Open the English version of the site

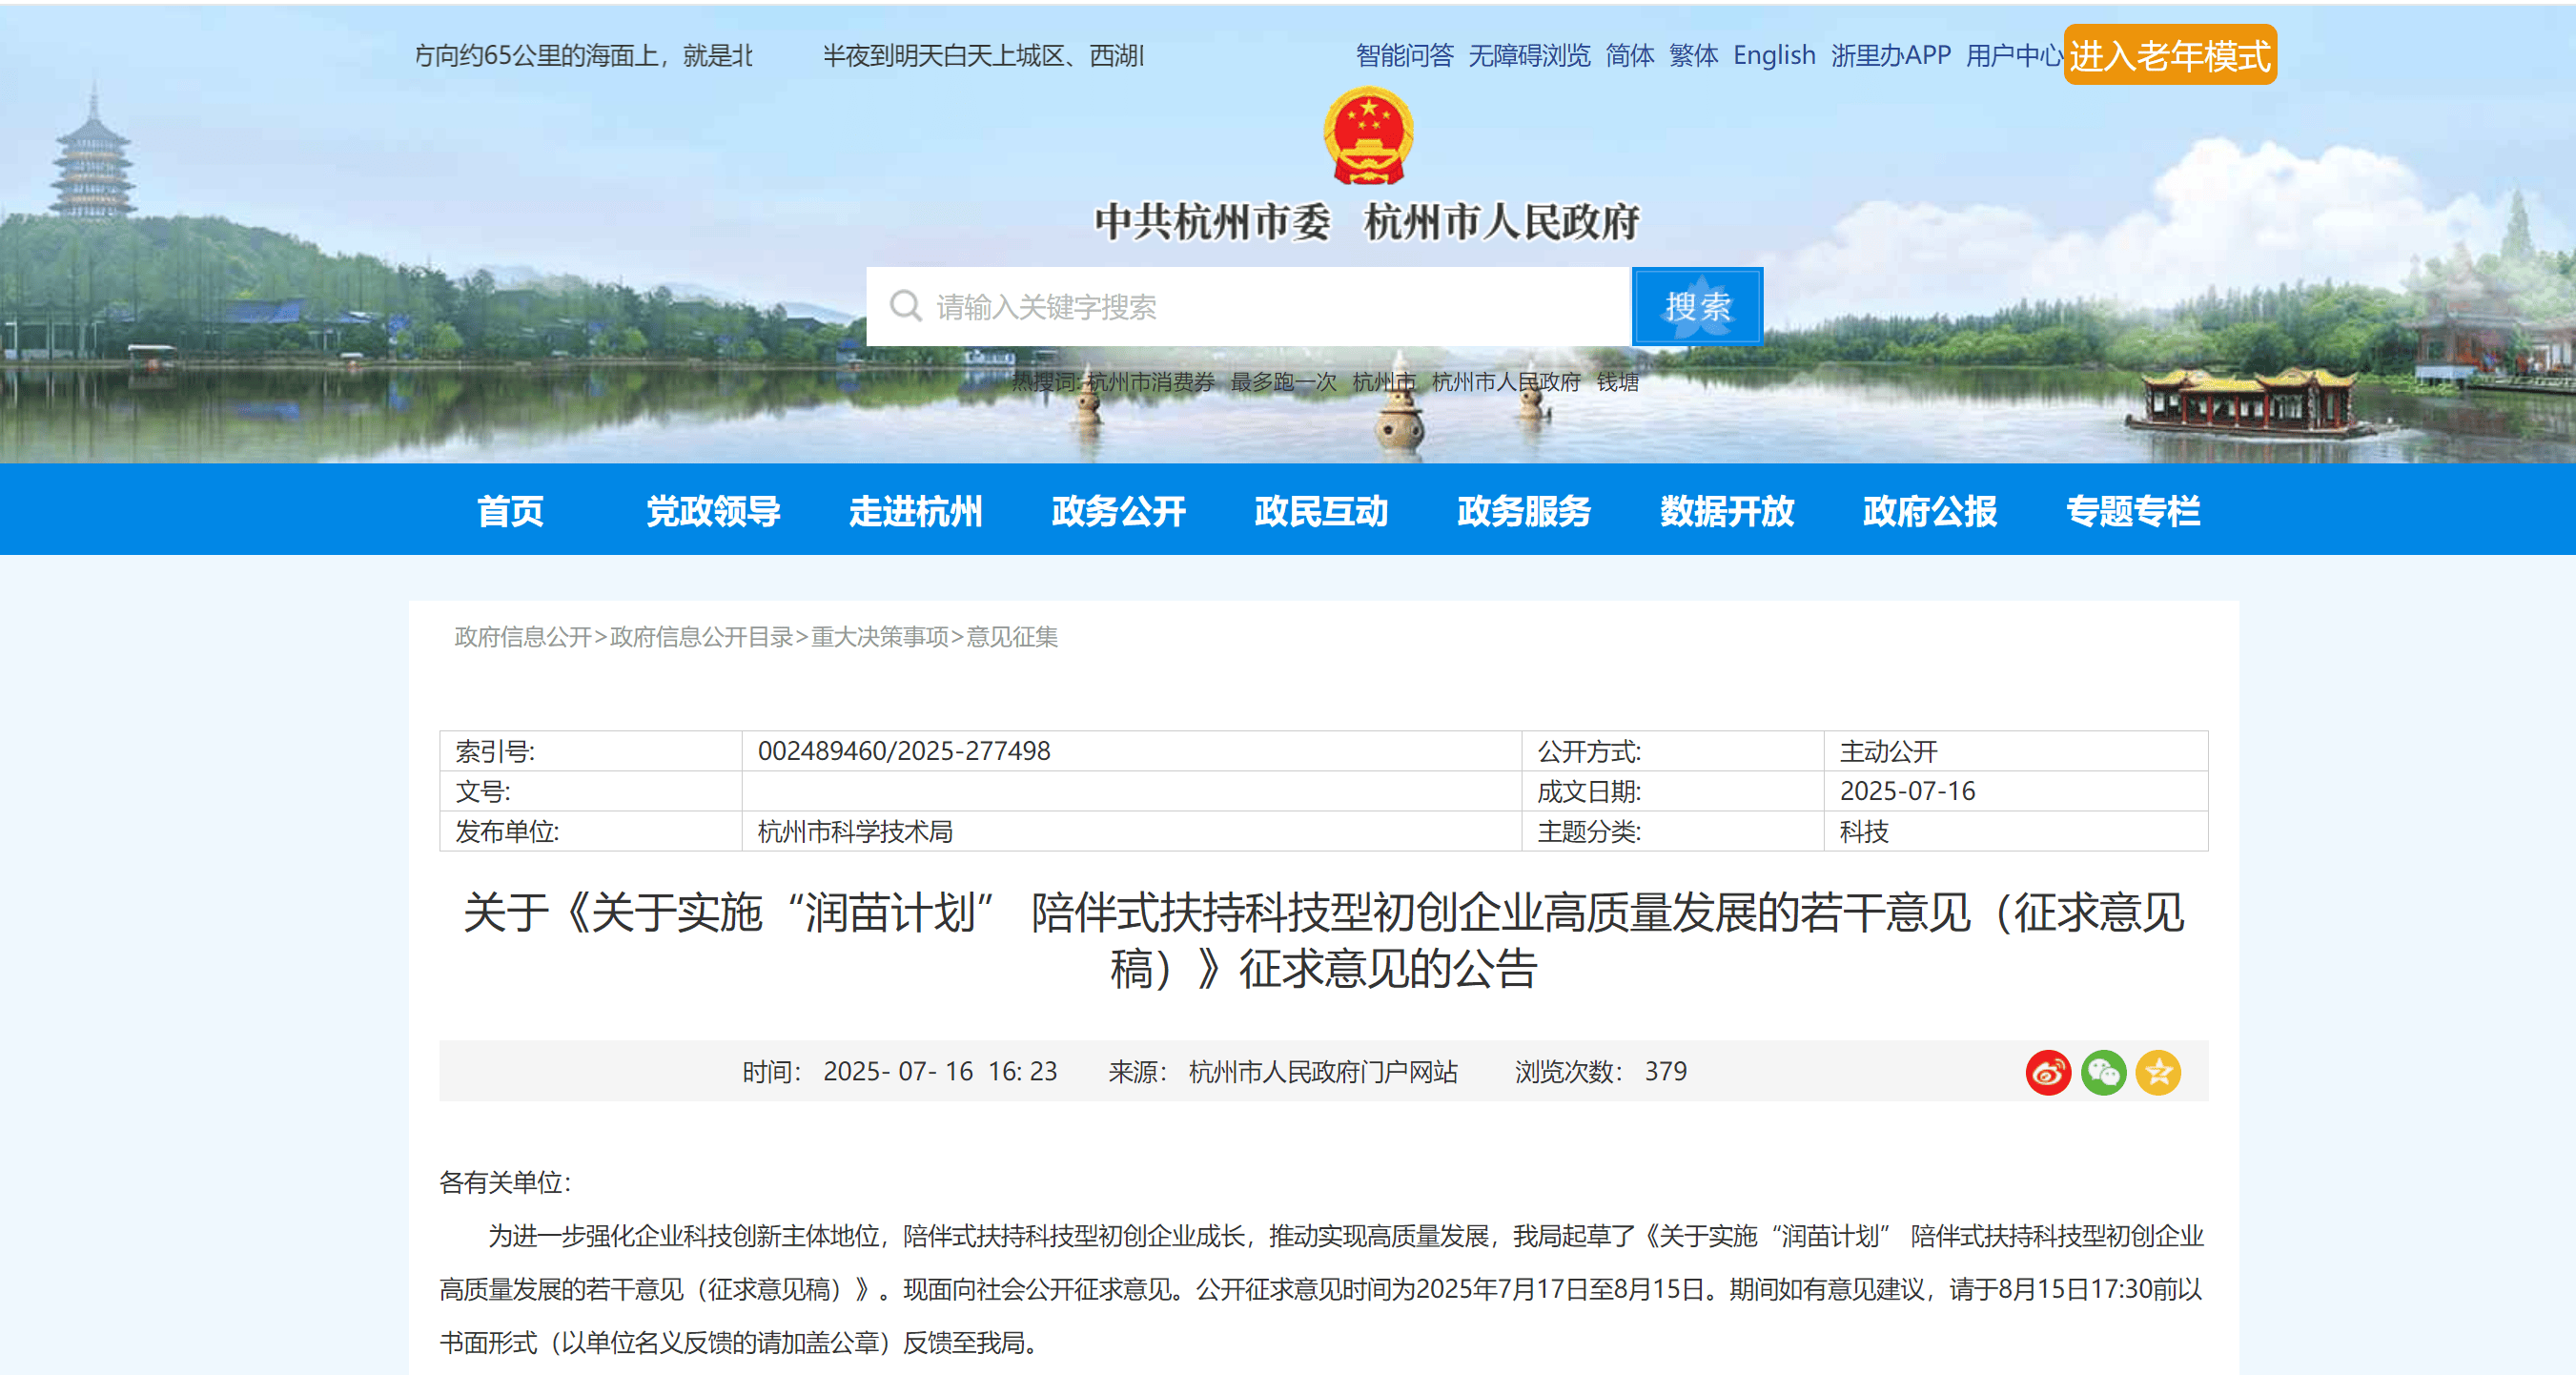pos(1774,55)
